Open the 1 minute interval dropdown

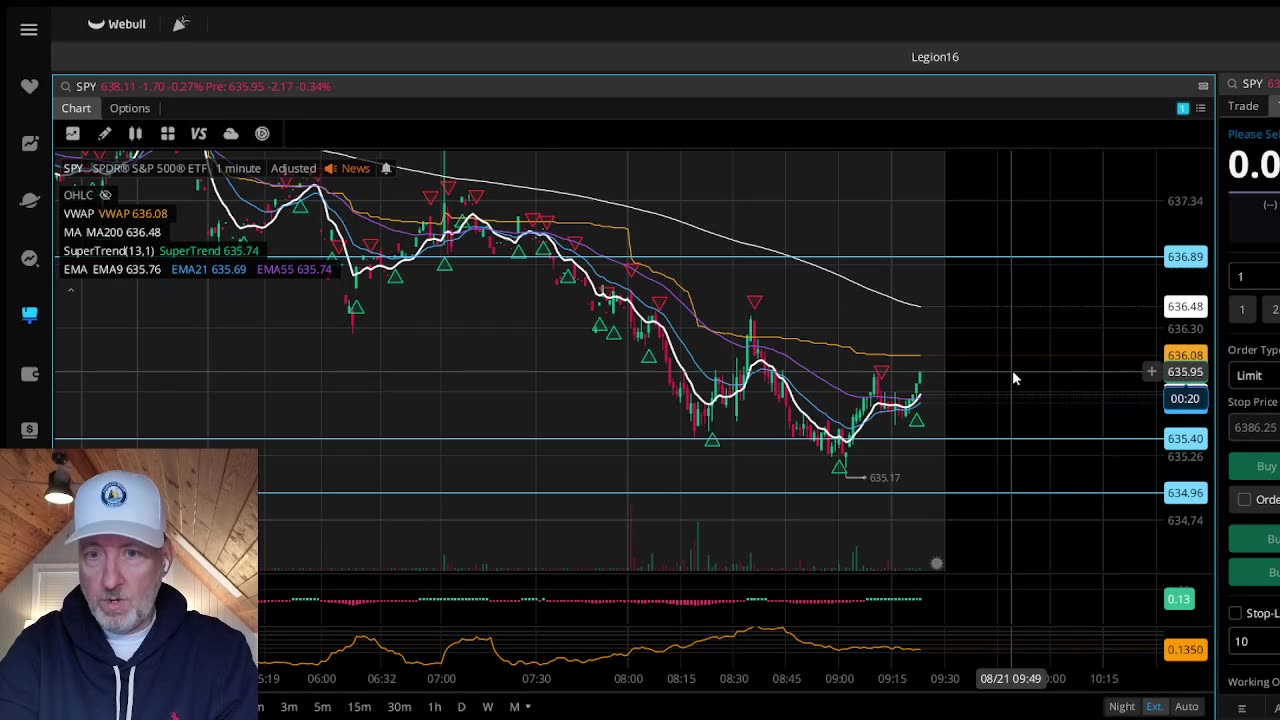238,169
